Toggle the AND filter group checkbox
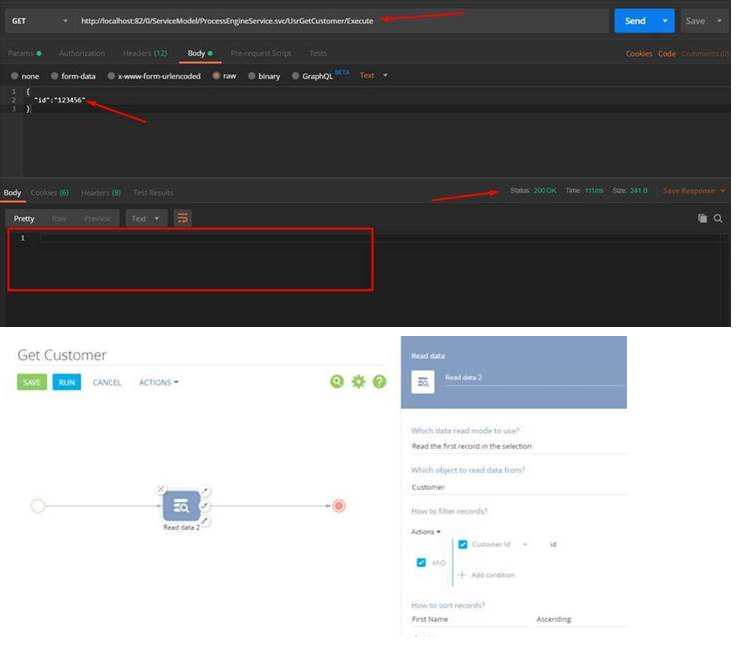Image resolution: width=736 pixels, height=646 pixels. pos(421,563)
